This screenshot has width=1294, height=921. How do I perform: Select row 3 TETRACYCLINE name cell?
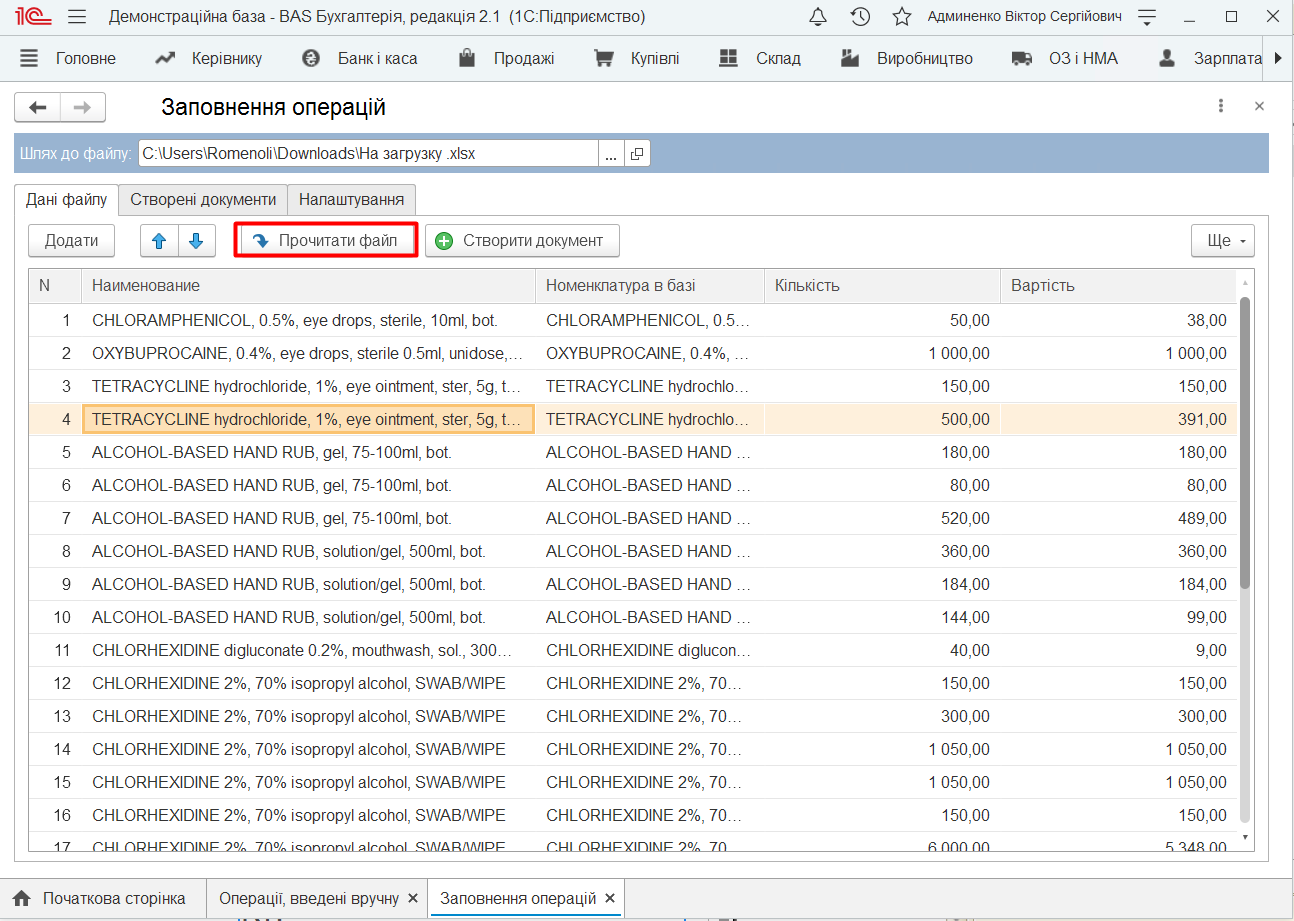[308, 386]
